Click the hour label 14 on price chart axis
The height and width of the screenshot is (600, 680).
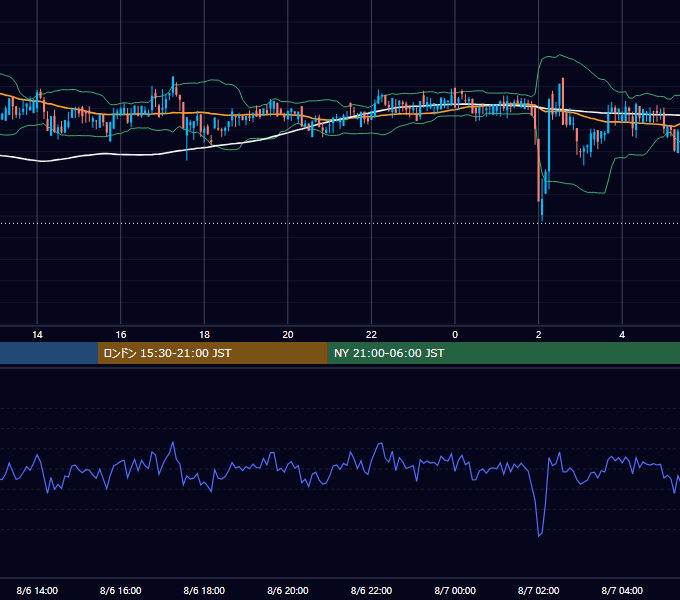[x=37, y=335]
